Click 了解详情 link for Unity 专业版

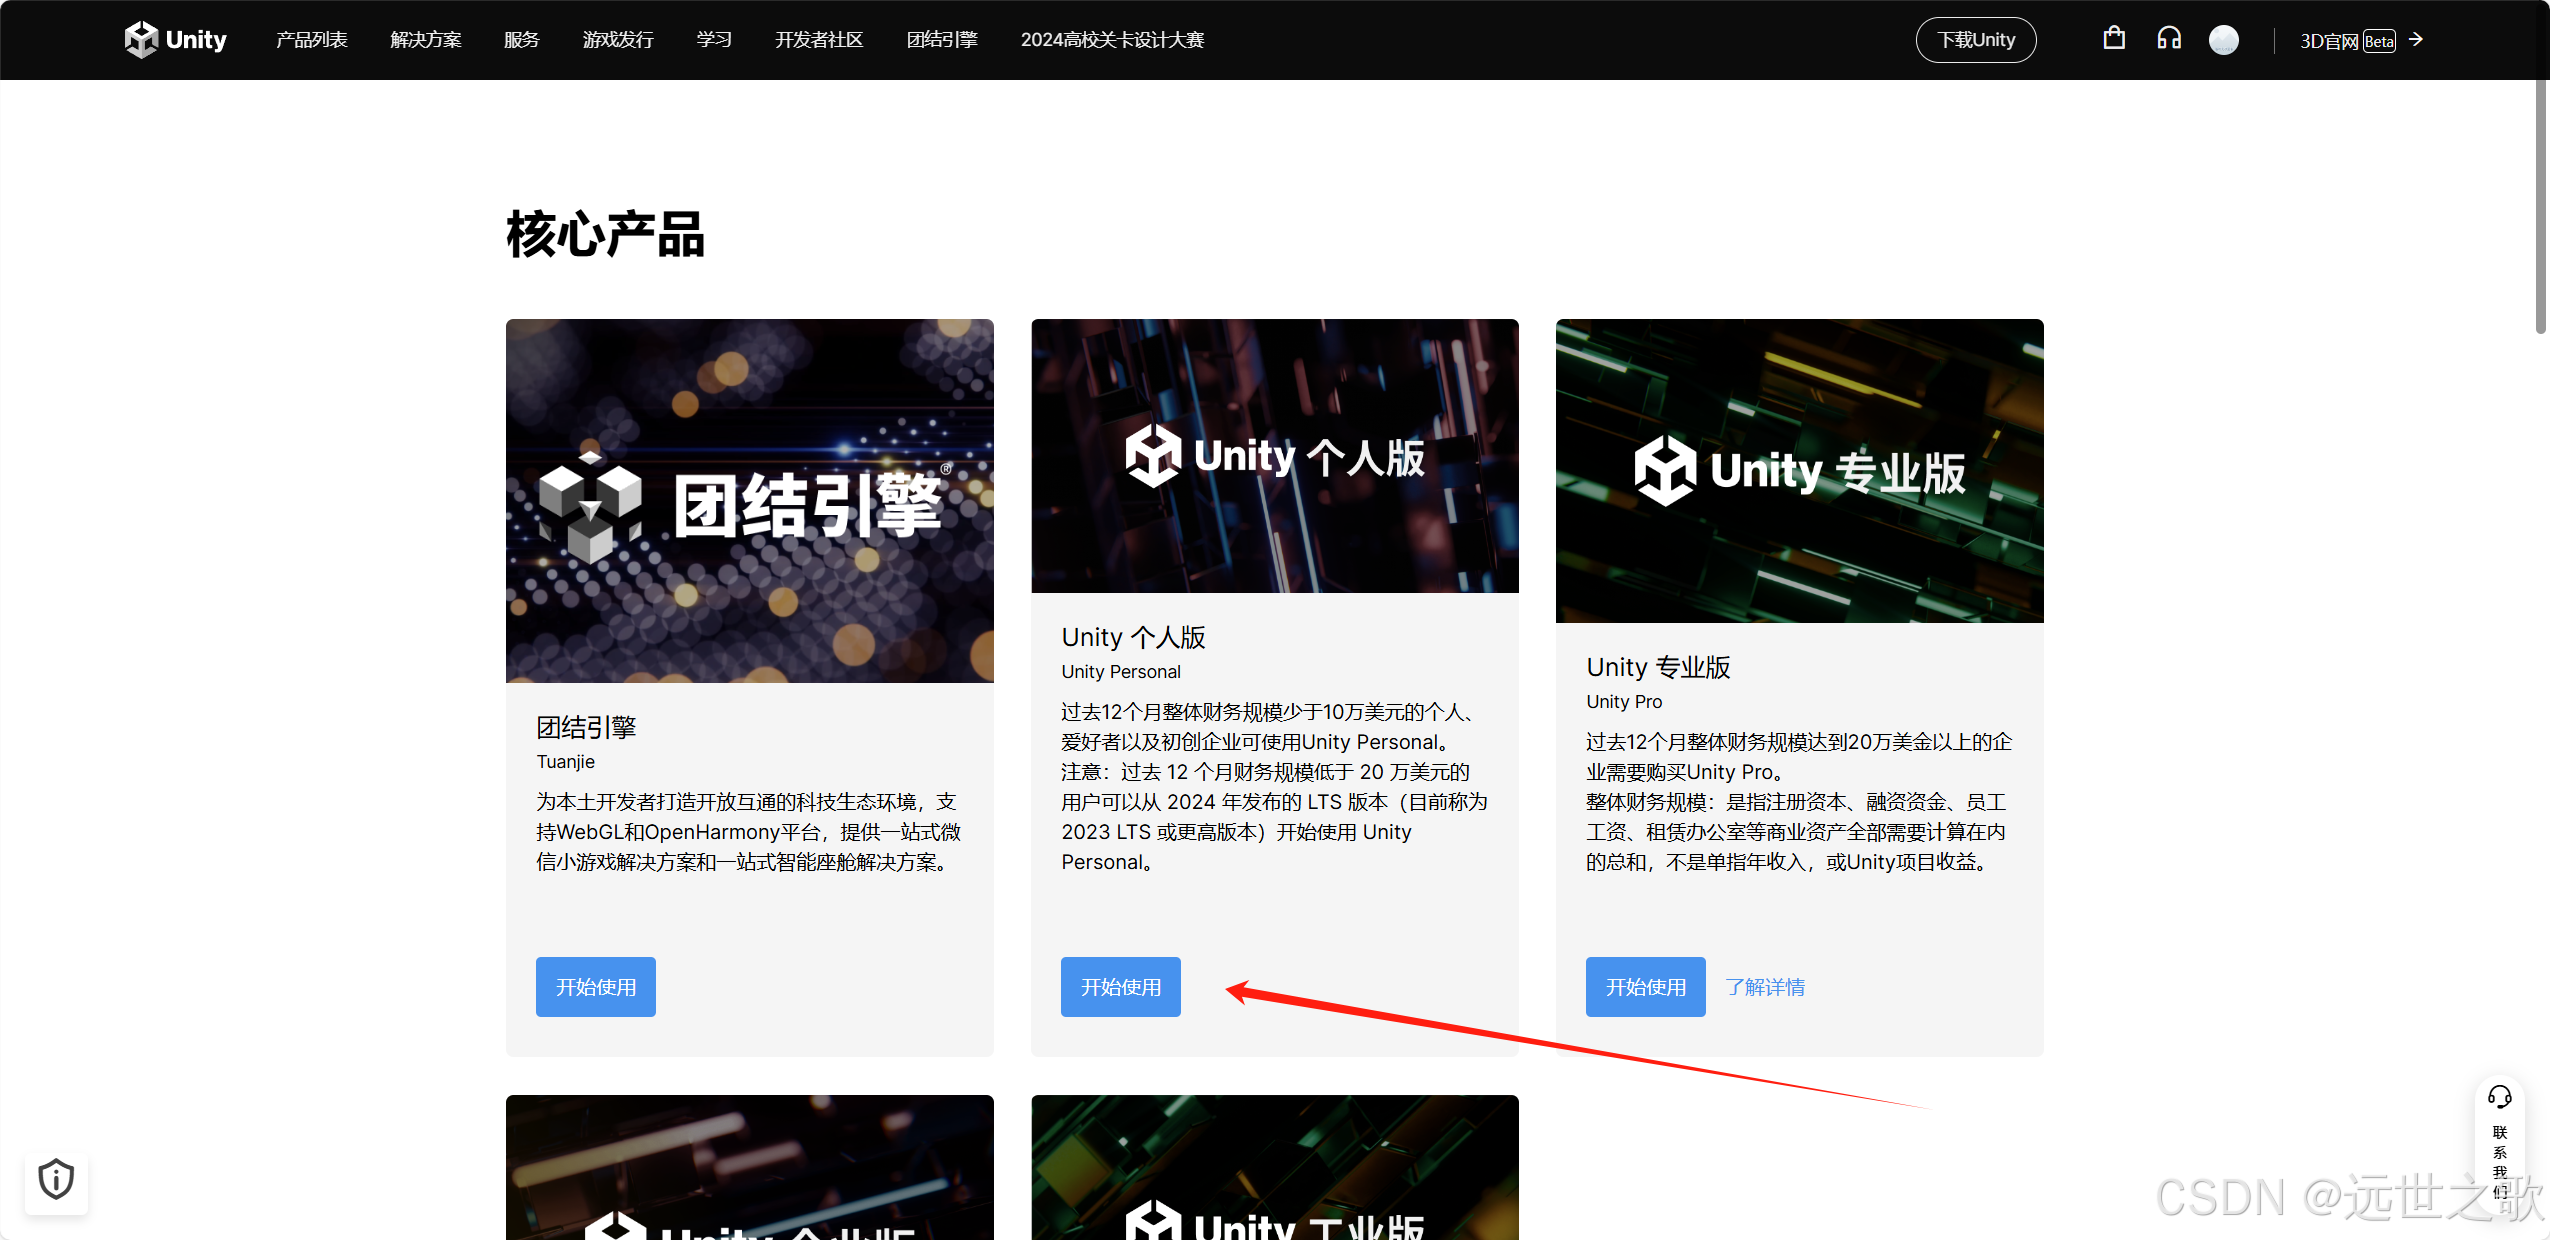pyautogui.click(x=1764, y=987)
